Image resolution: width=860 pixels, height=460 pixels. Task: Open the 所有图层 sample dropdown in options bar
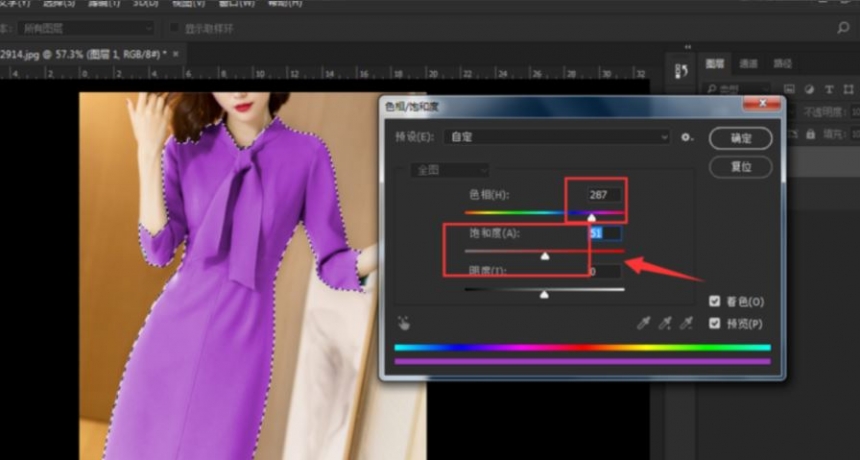(86, 28)
